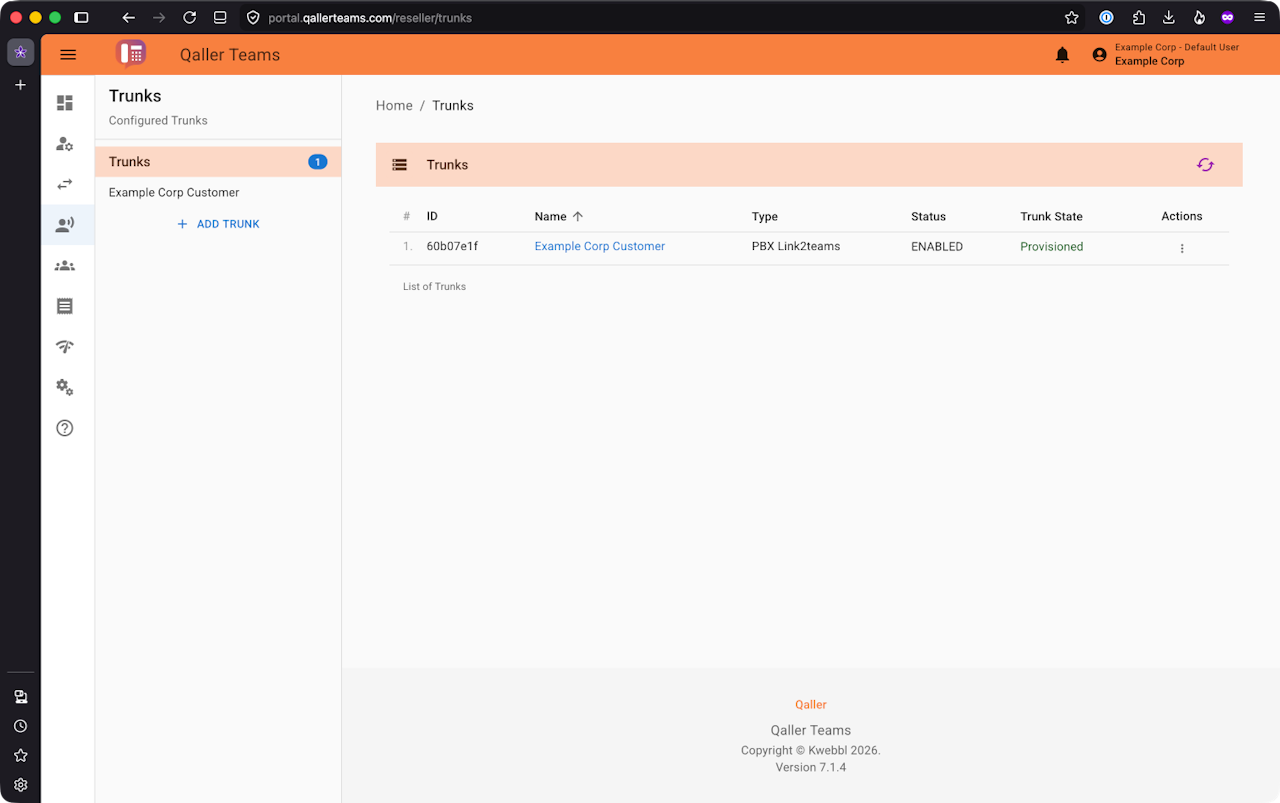Screen dimensions: 1280x803
Task: Go back in the browser
Action: click(x=128, y=18)
